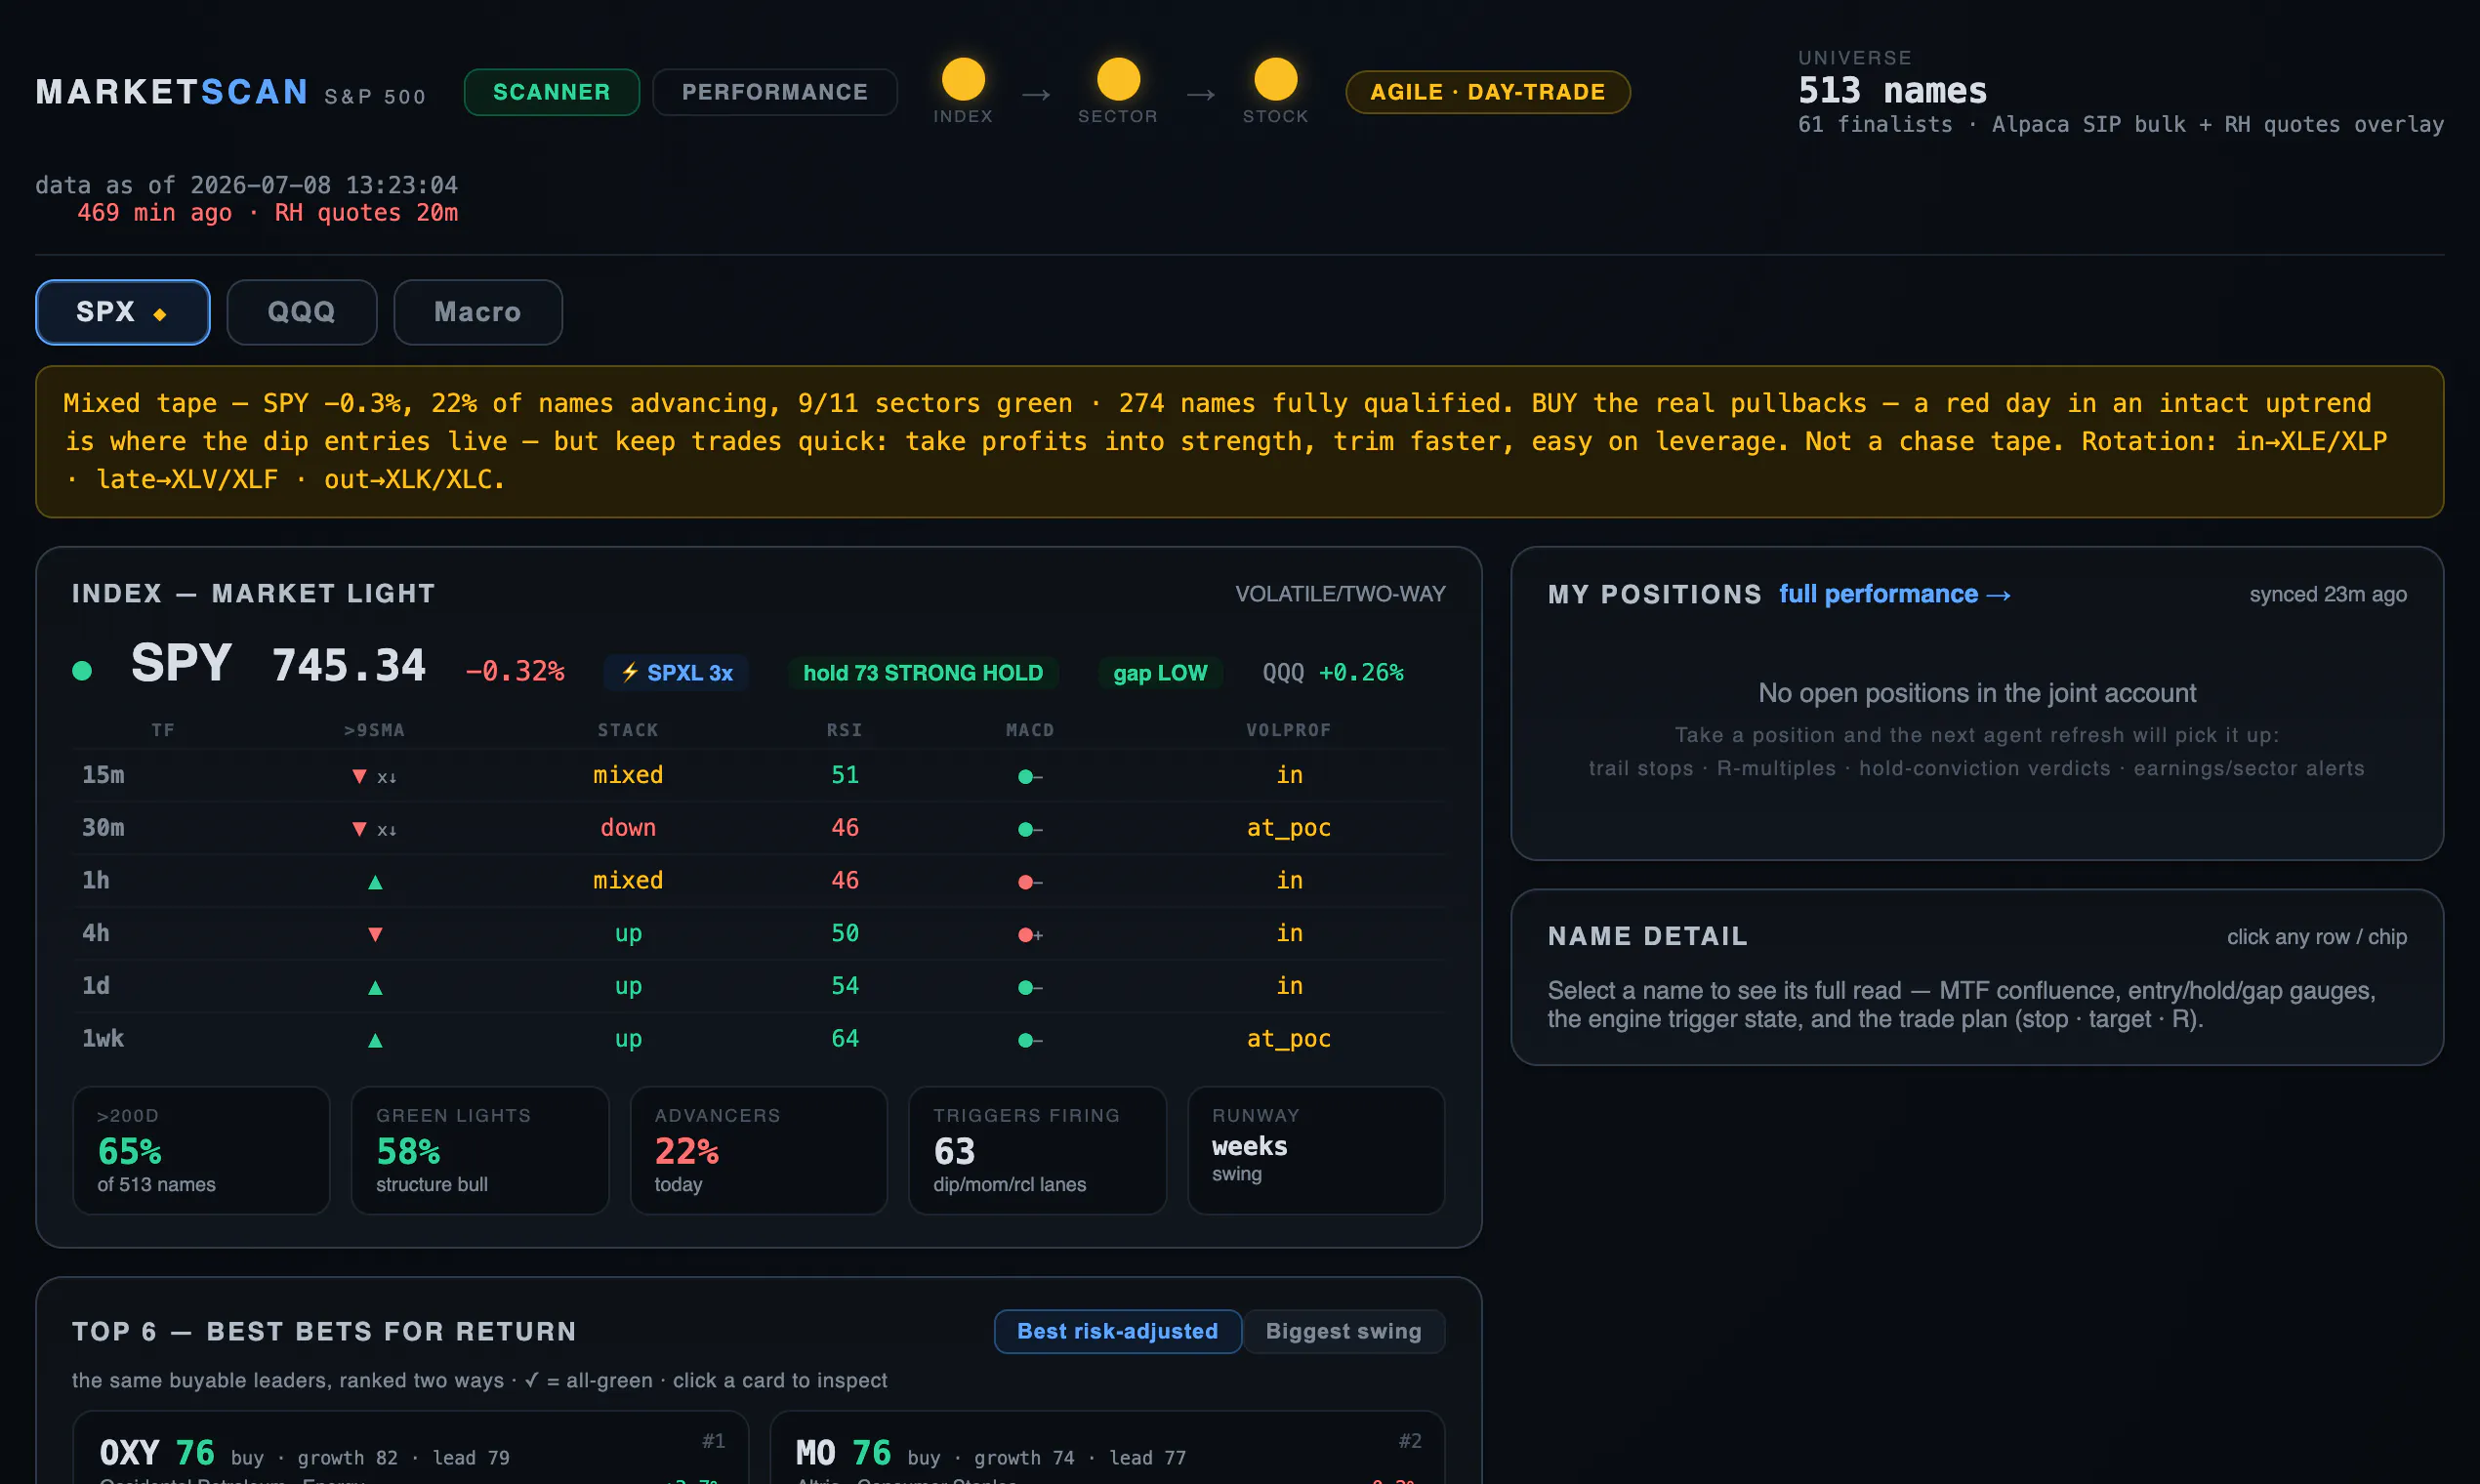Click the RUNWAY weeks tile
2480x1484 pixels.
[1316, 1150]
